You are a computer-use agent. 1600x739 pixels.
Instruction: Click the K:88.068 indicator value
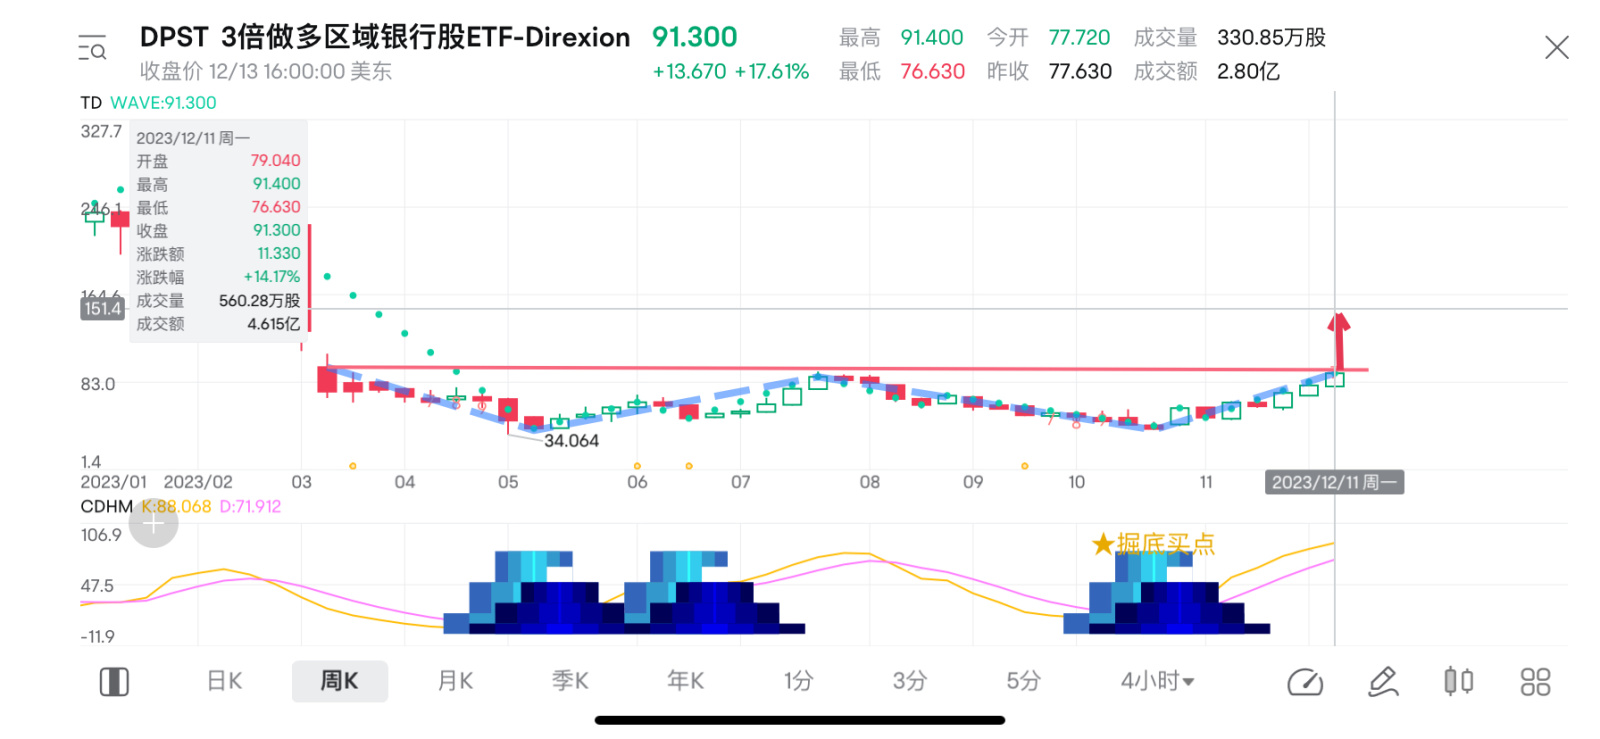coord(176,506)
